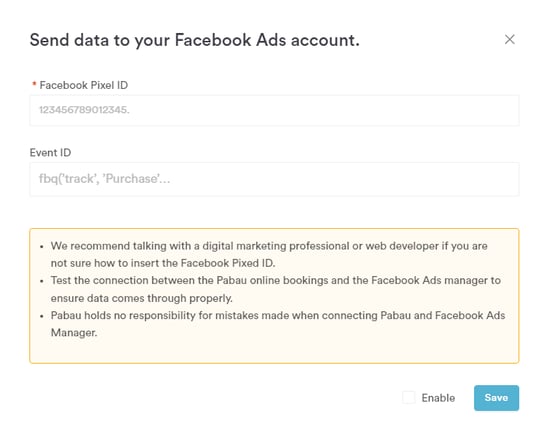Click the 'Test the connection between' notice line
548x426 pixels.
pos(275,281)
